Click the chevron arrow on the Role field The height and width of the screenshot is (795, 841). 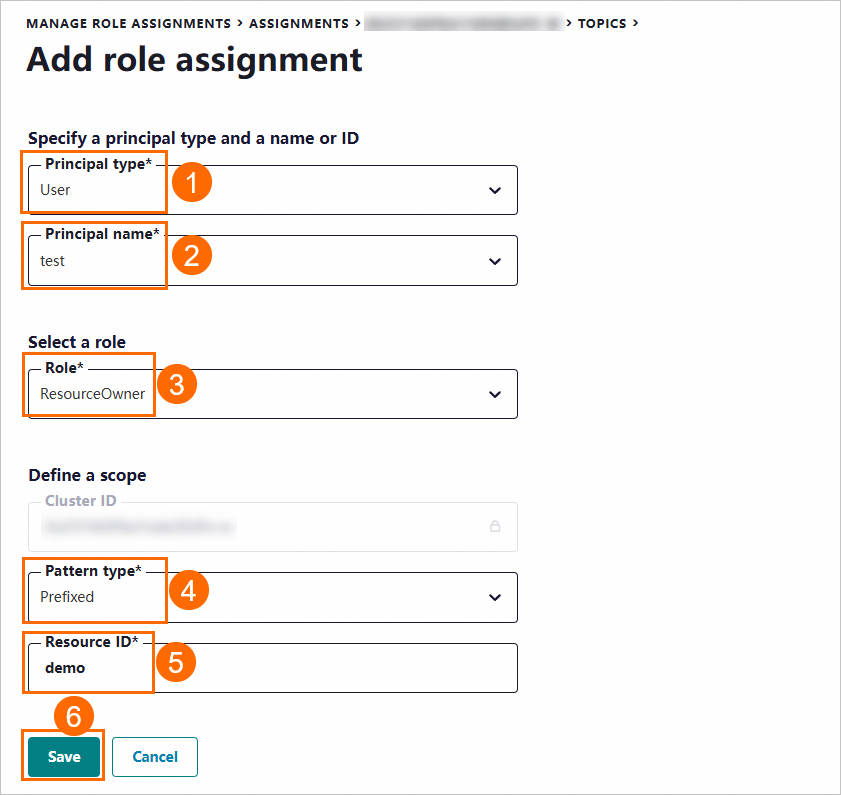(495, 394)
